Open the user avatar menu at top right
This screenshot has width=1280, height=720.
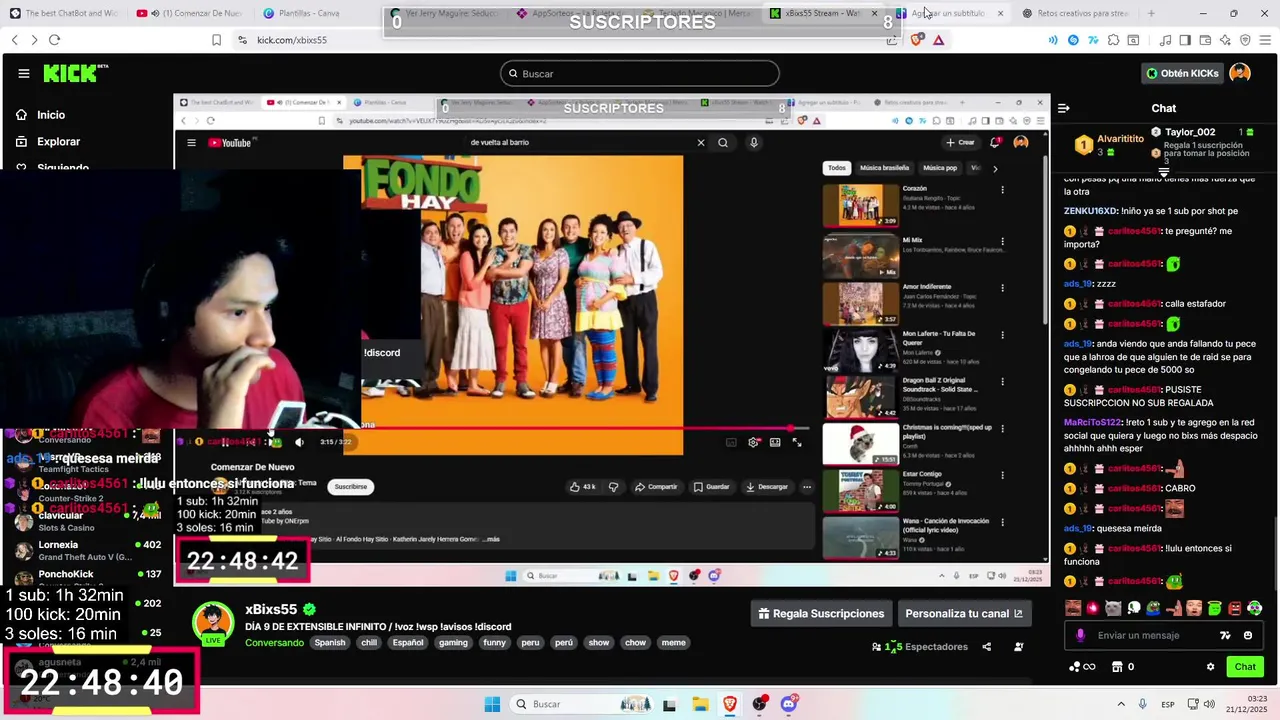1240,73
